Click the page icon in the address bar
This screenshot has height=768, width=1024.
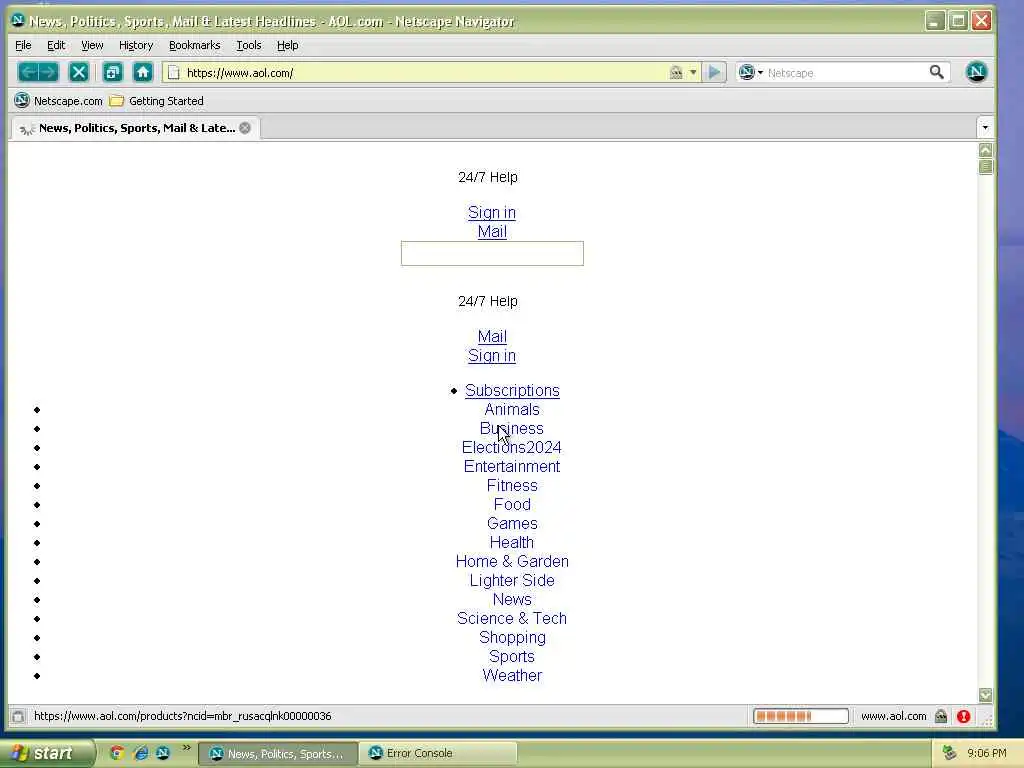click(x=174, y=72)
